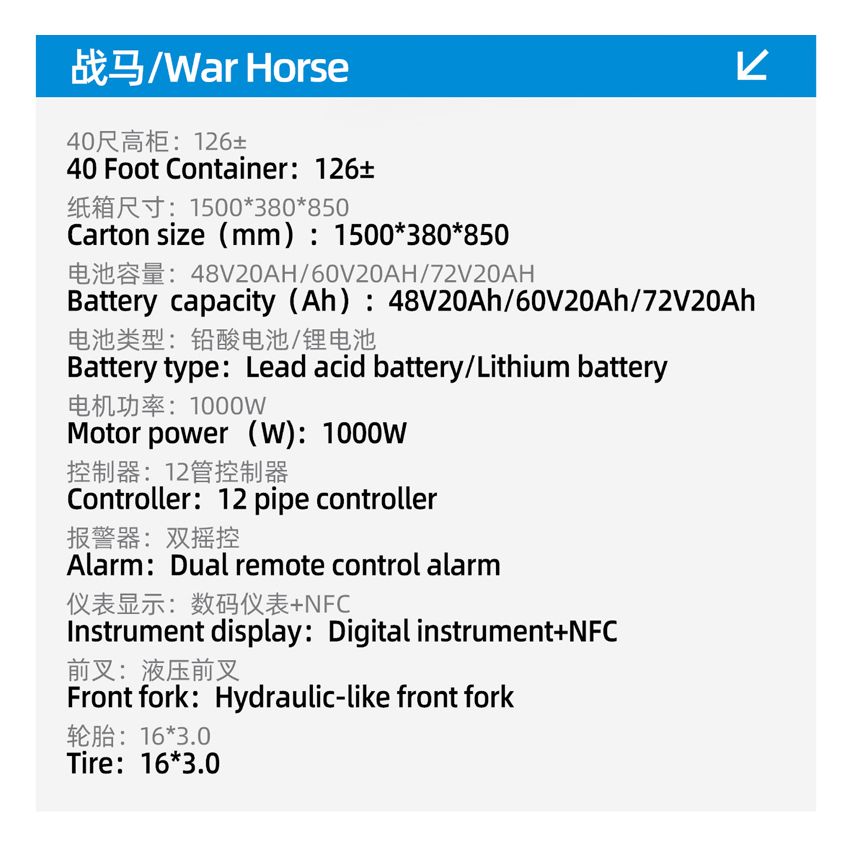Click the Instrument display Digital instrument+NFC line
The height and width of the screenshot is (850, 850).
click(342, 631)
